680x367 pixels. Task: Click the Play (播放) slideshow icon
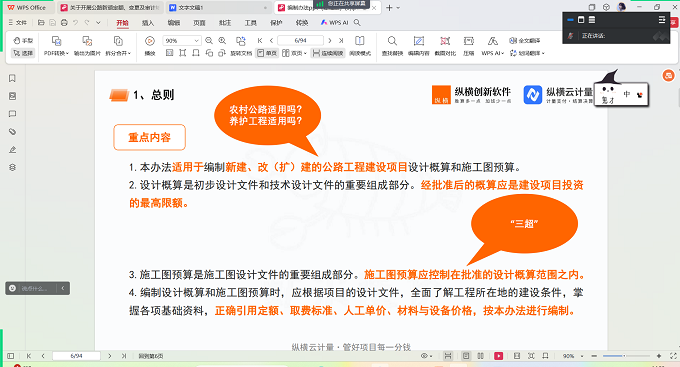[150, 45]
